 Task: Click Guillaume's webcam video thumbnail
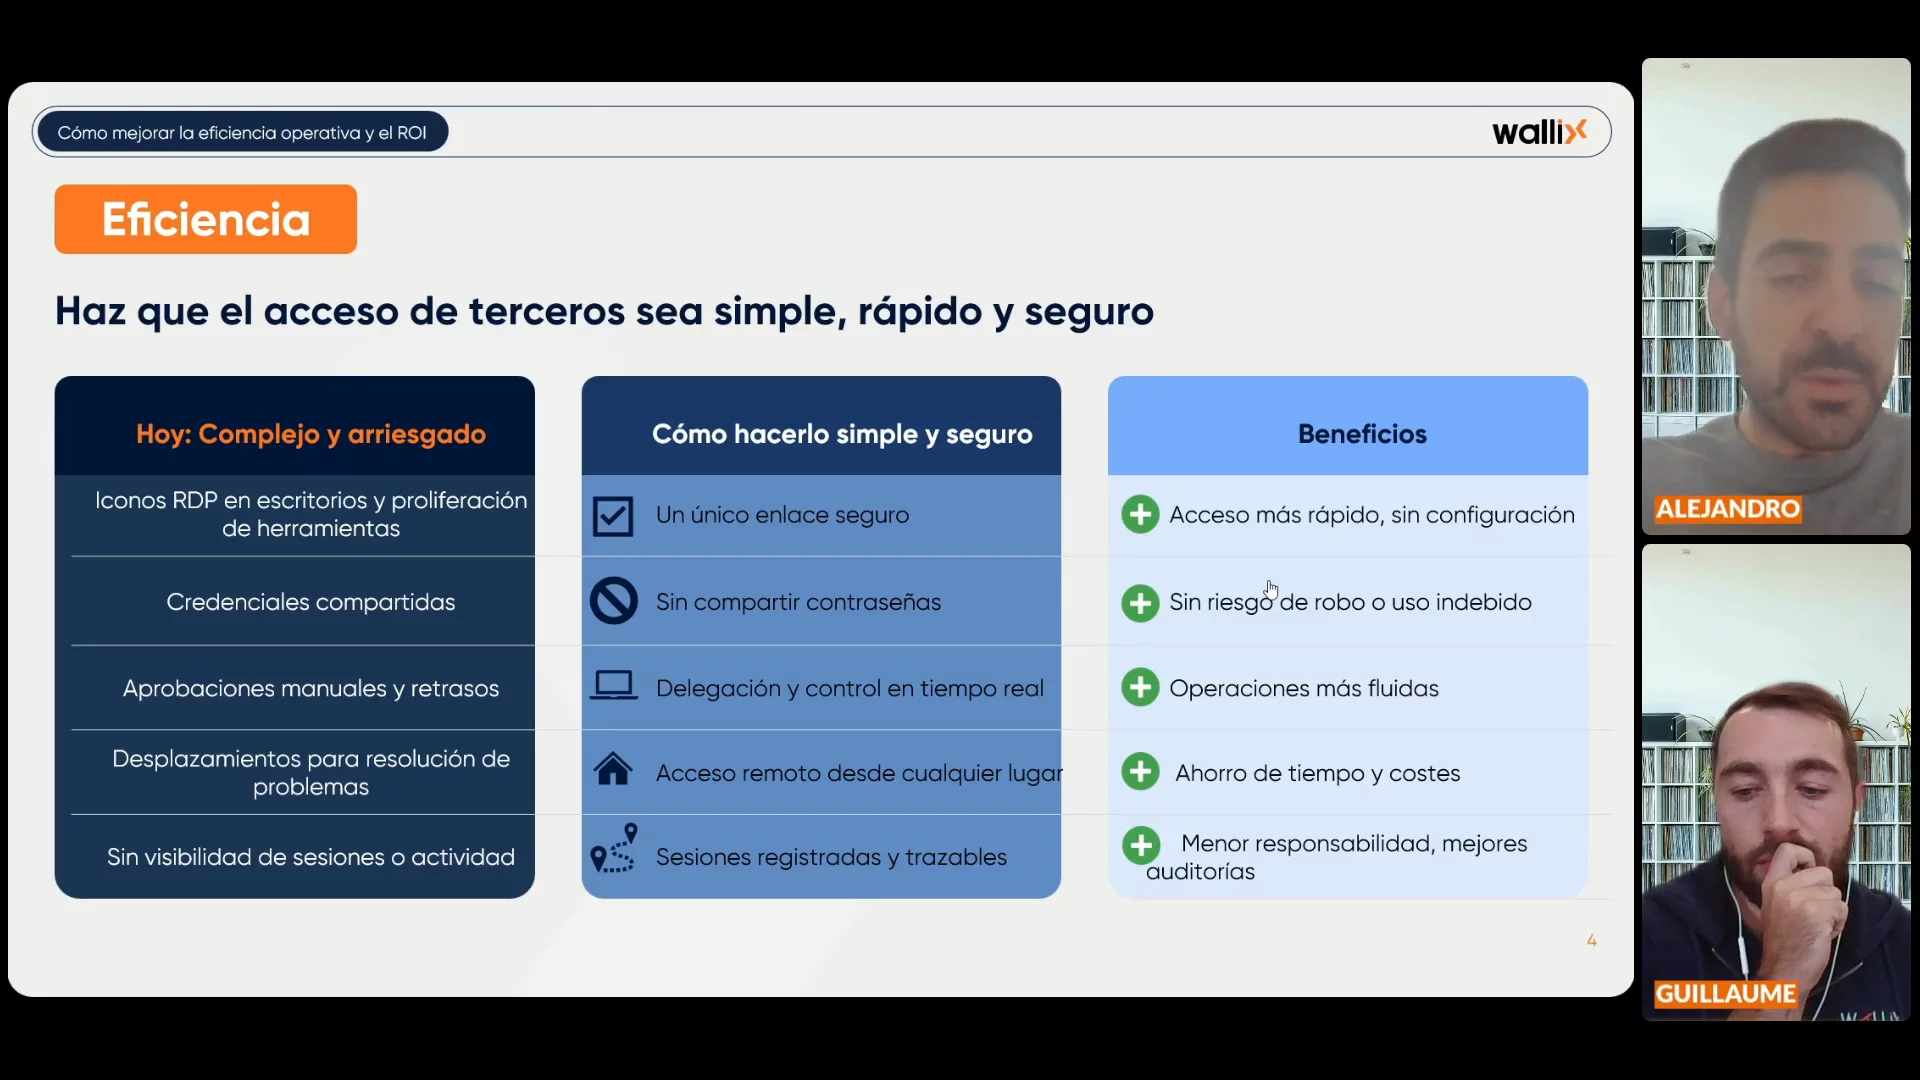click(x=1775, y=782)
